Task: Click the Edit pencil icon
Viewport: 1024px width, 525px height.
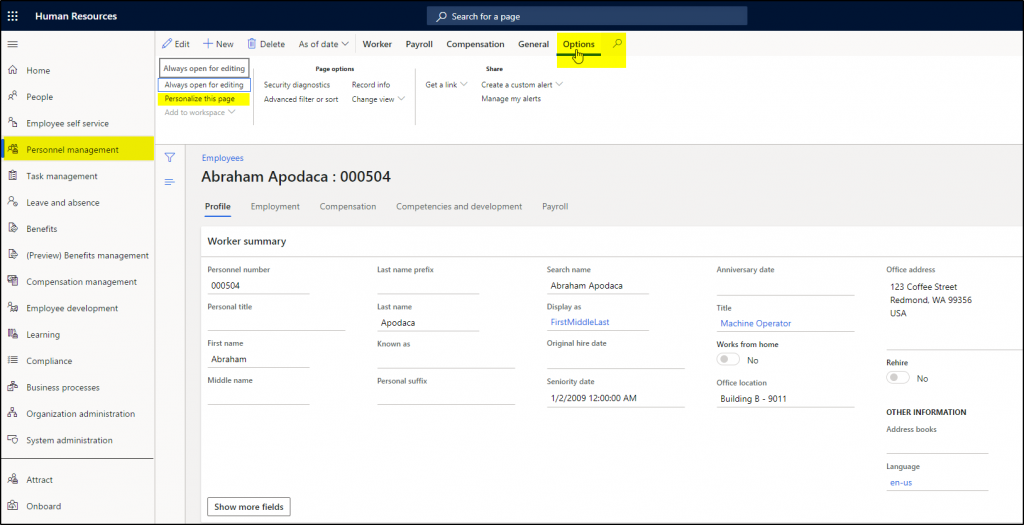Action: coord(168,44)
